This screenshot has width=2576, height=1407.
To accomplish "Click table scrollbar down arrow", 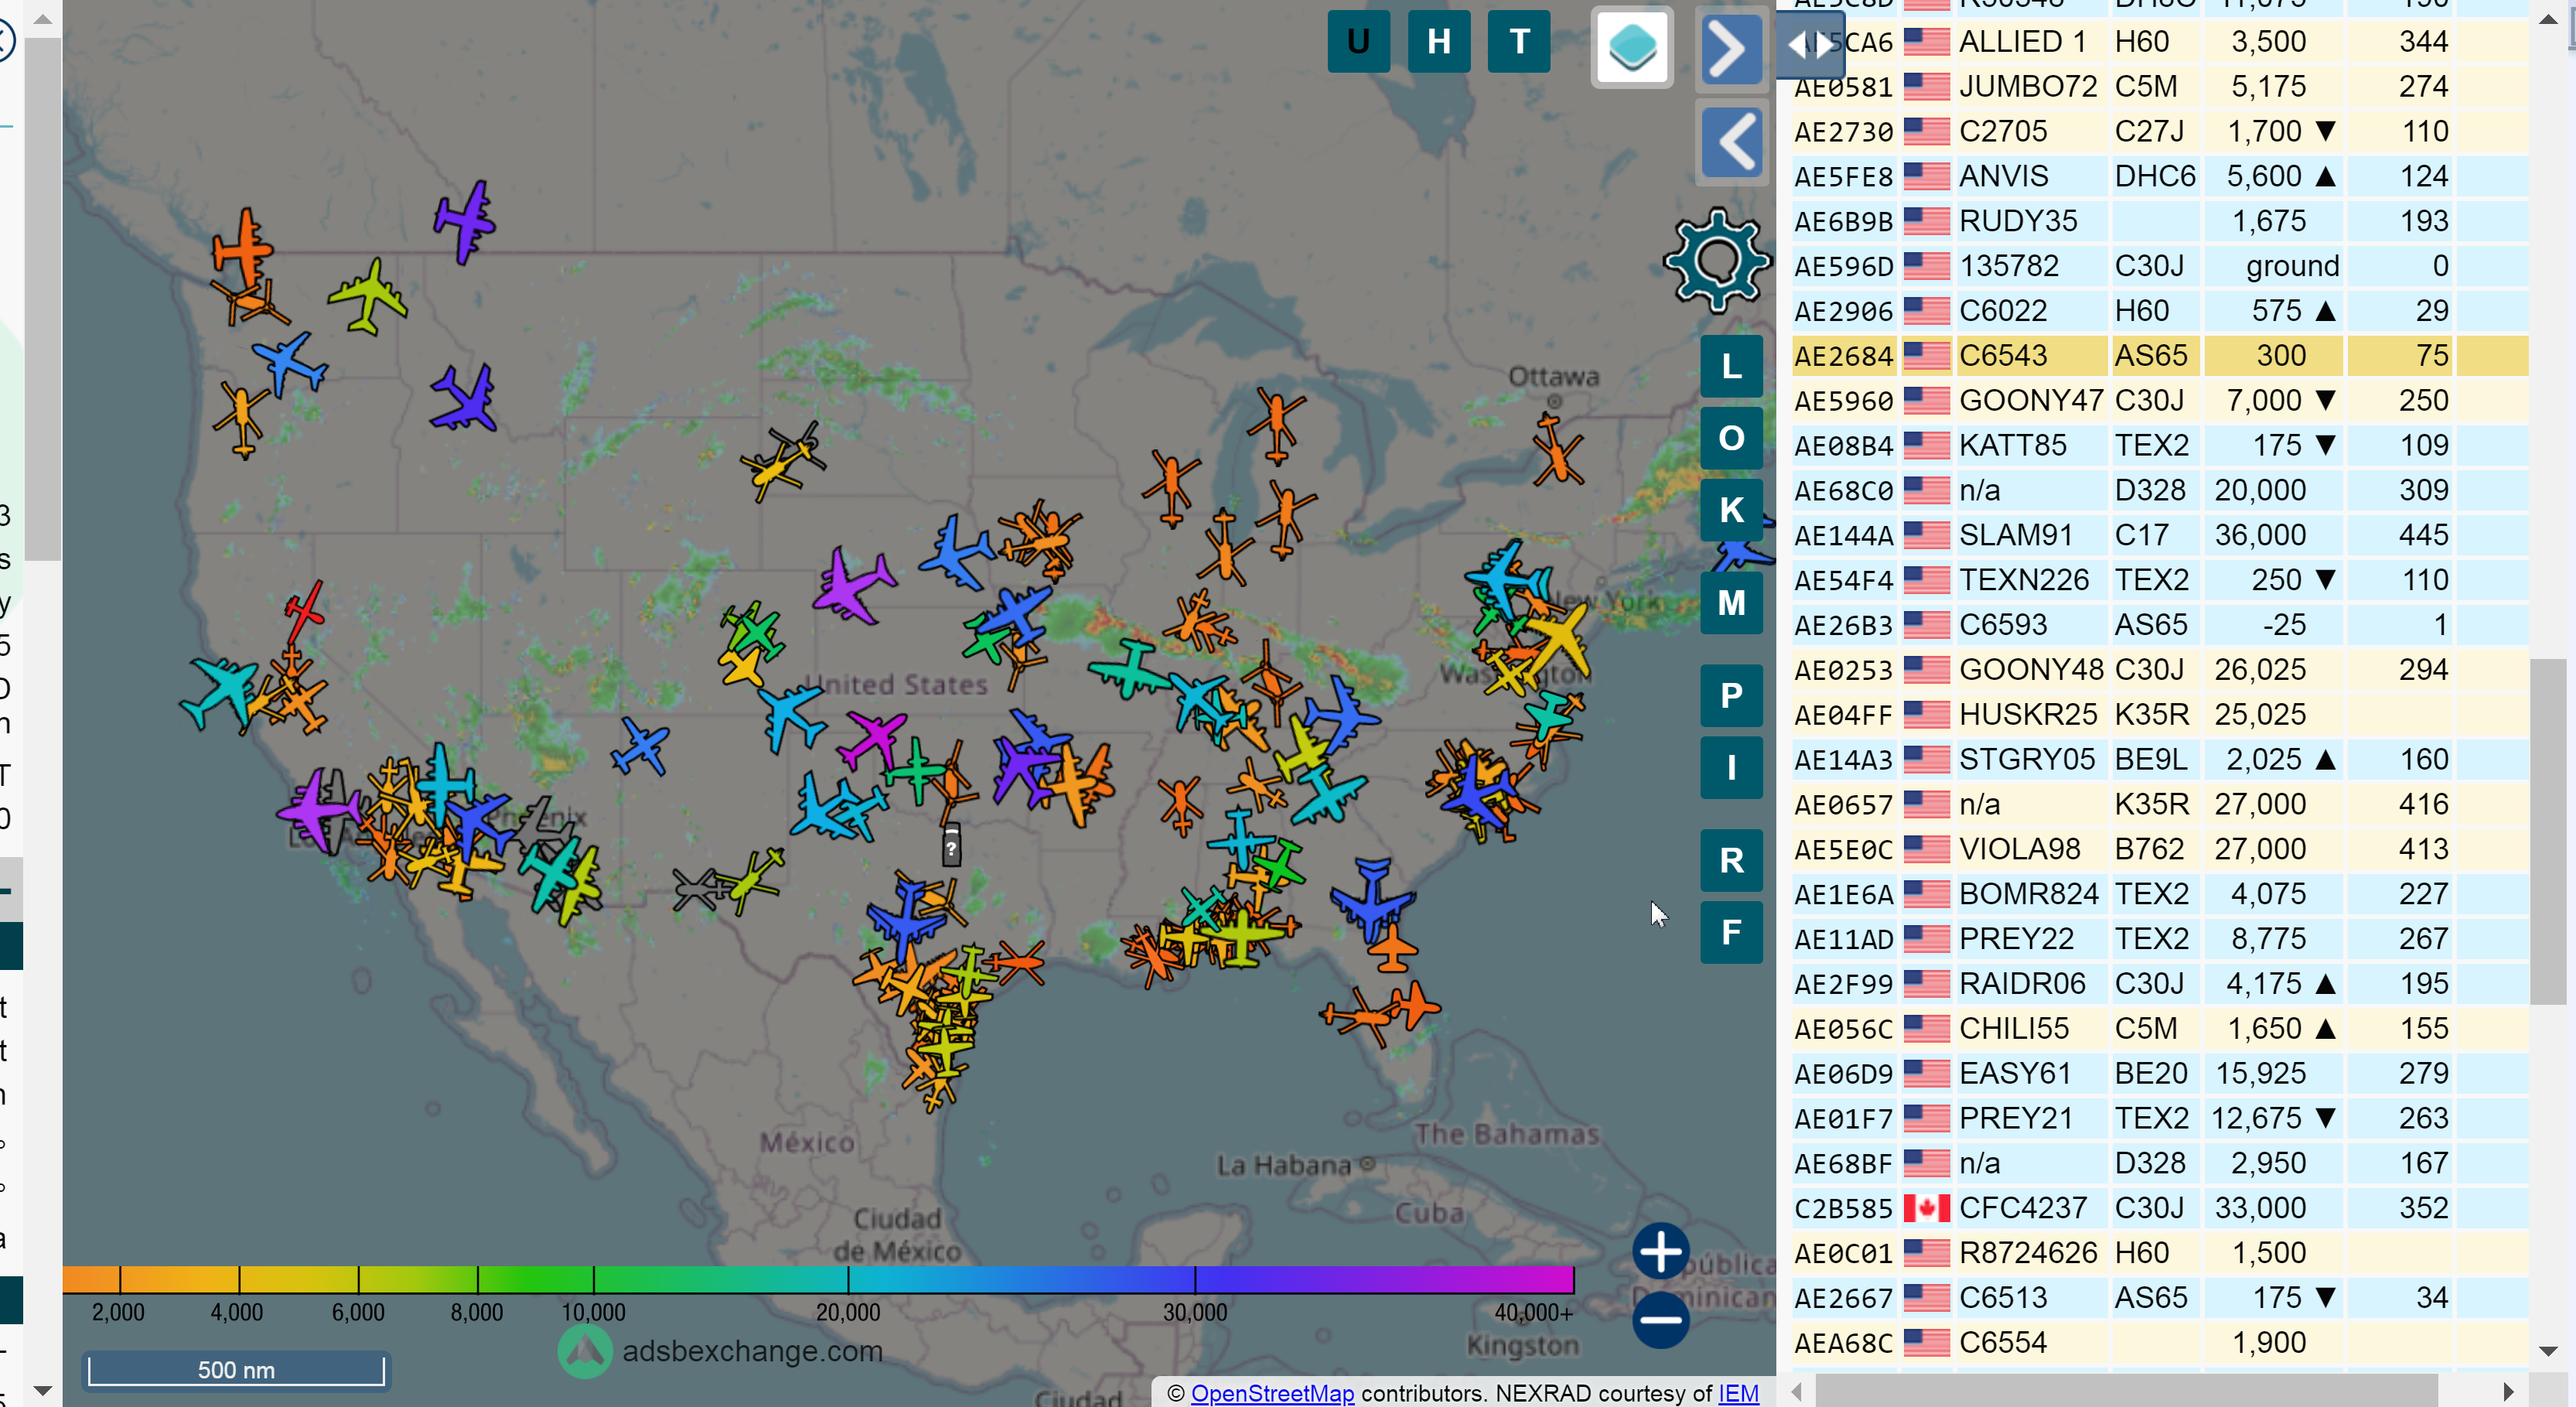I will click(x=2547, y=1351).
